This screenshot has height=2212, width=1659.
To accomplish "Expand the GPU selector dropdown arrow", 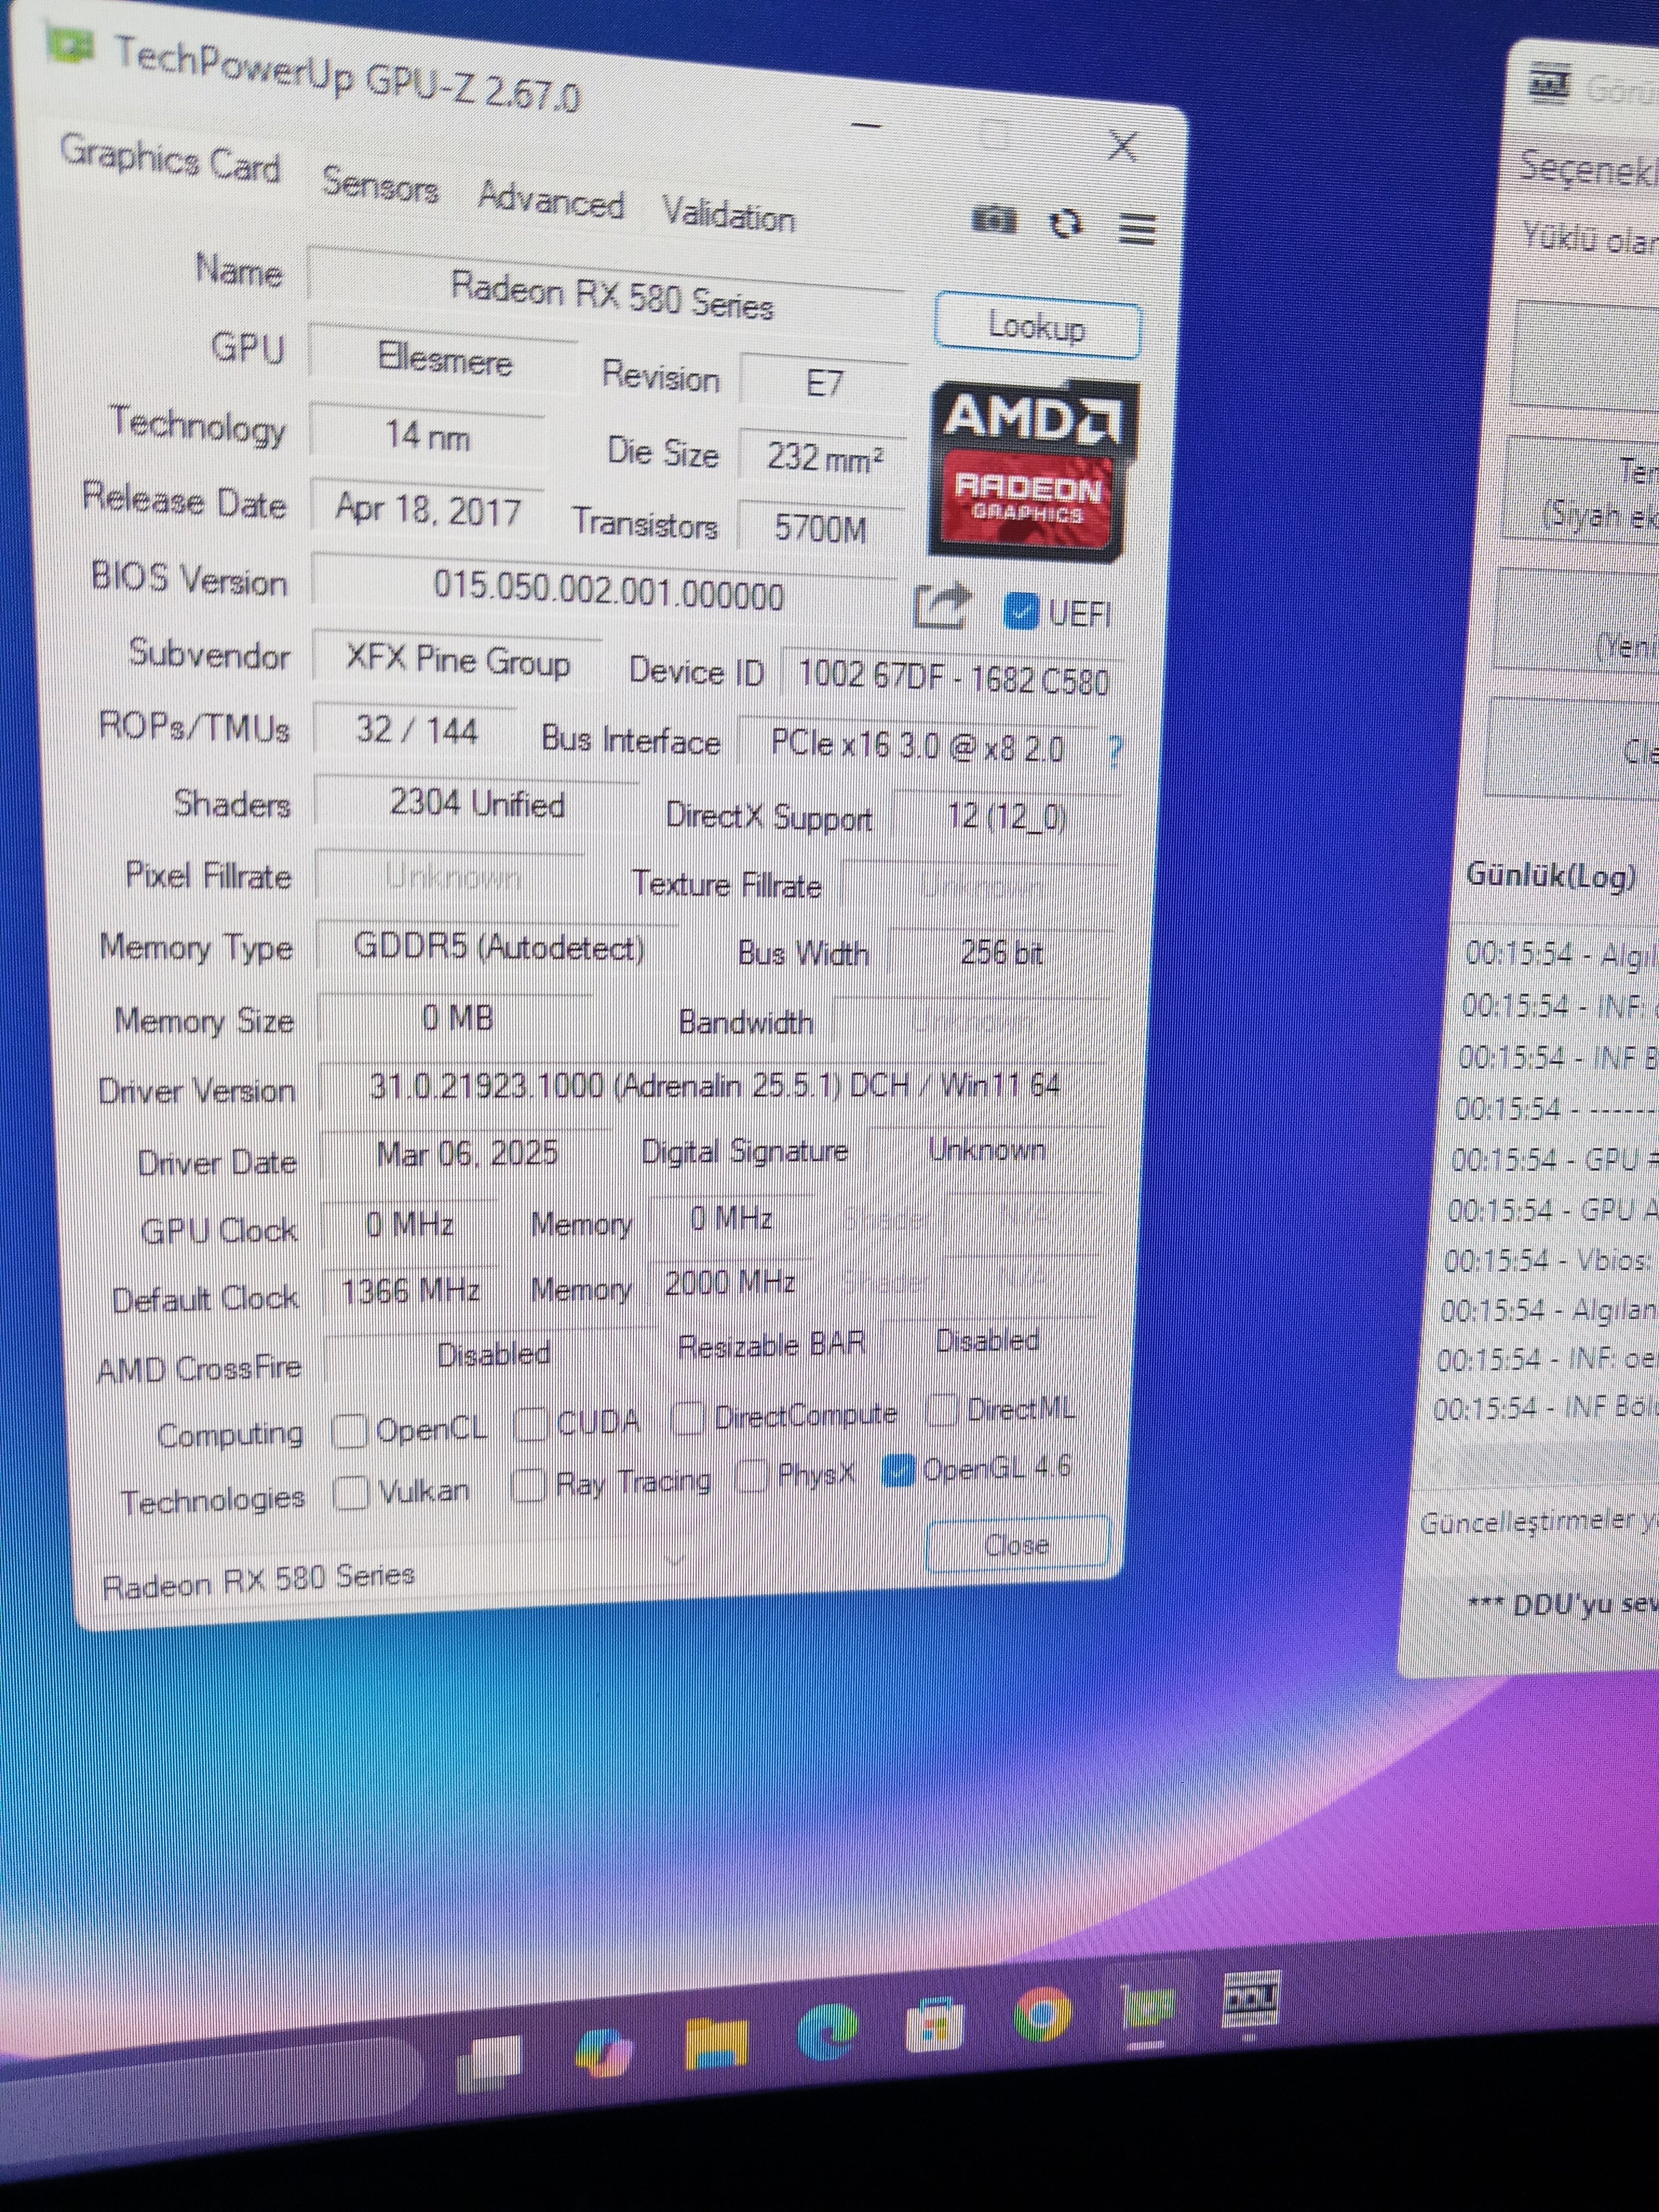I will (x=676, y=1561).
